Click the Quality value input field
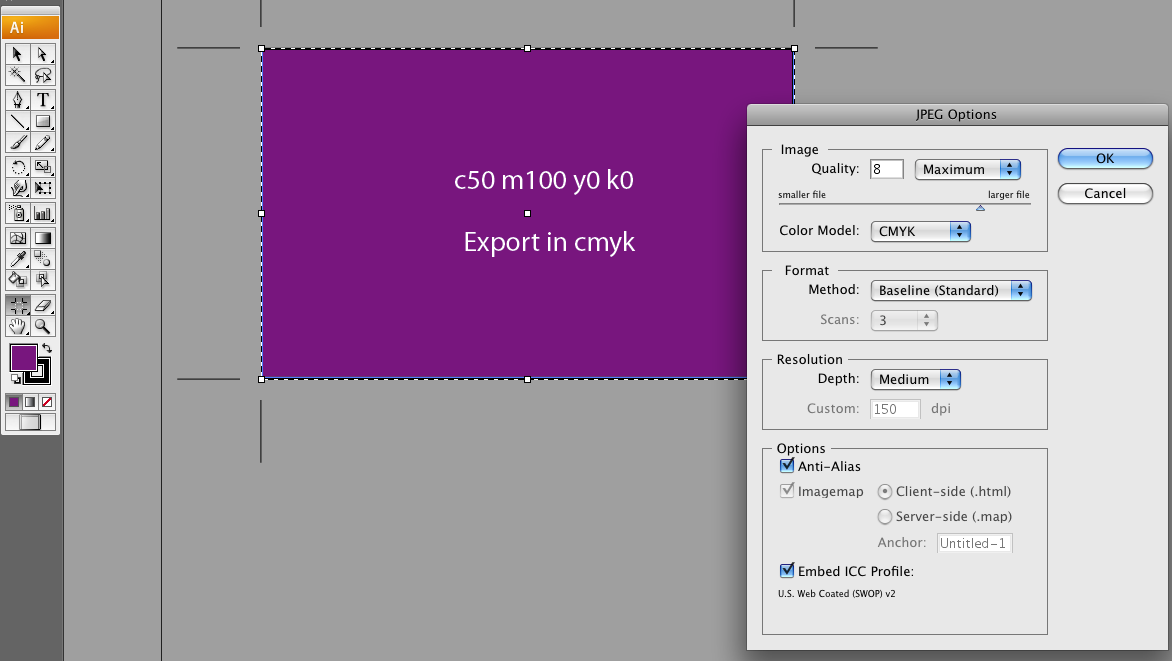Image resolution: width=1172 pixels, height=661 pixels. pyautogui.click(x=886, y=169)
